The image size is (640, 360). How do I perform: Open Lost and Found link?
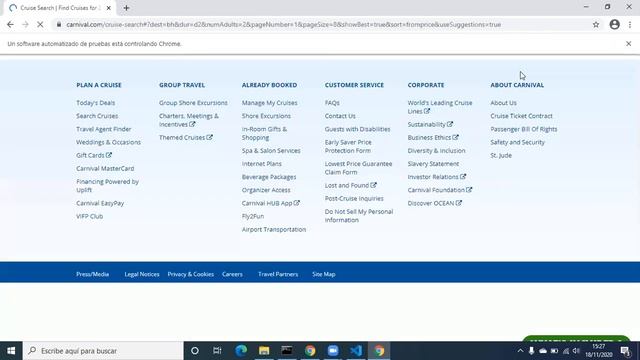(x=351, y=185)
